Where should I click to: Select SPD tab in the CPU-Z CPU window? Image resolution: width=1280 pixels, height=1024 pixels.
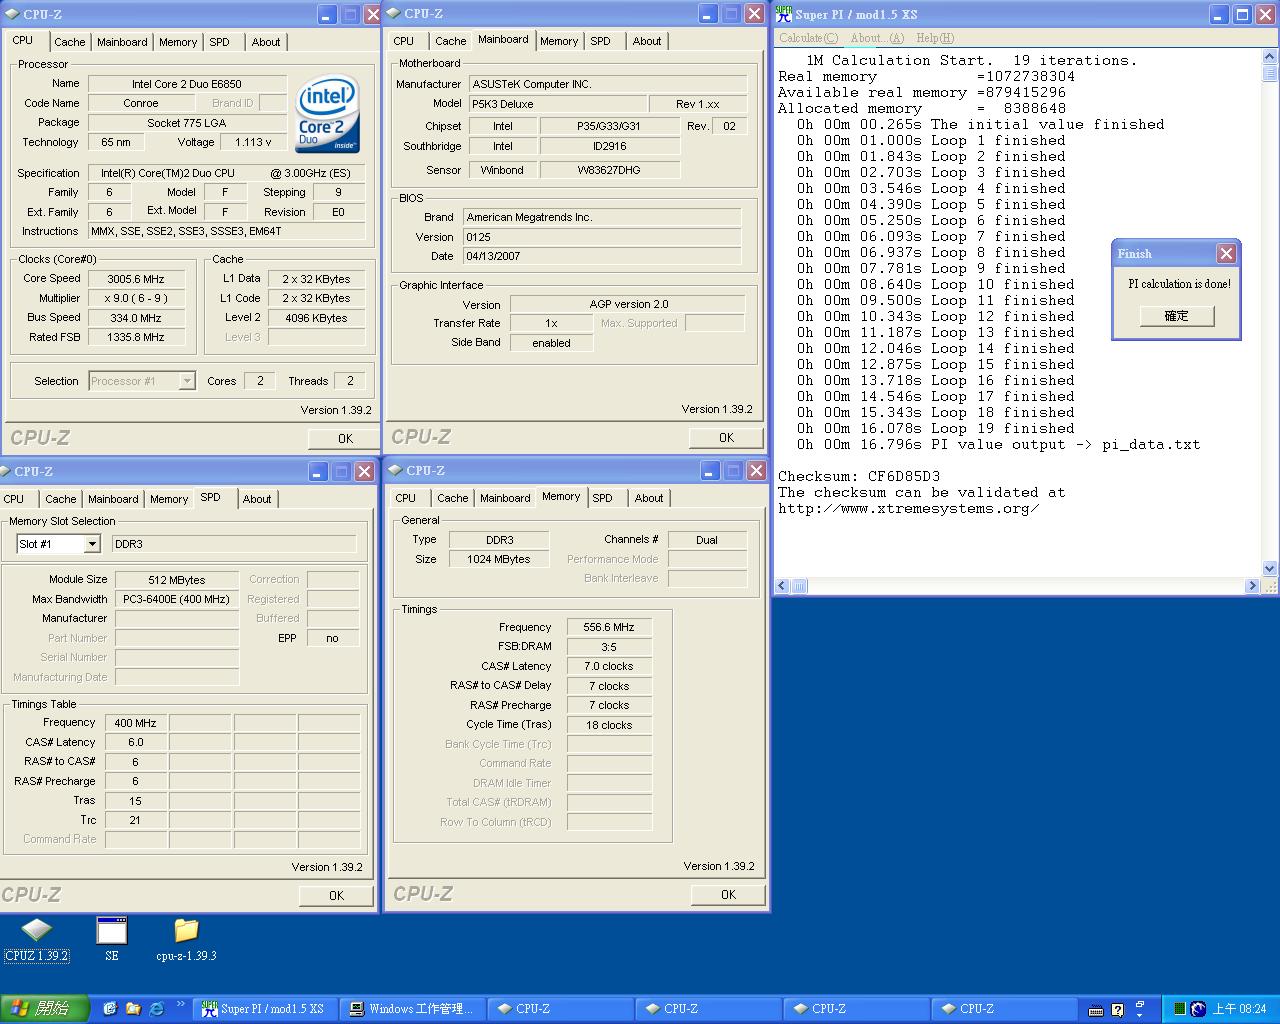[x=219, y=42]
